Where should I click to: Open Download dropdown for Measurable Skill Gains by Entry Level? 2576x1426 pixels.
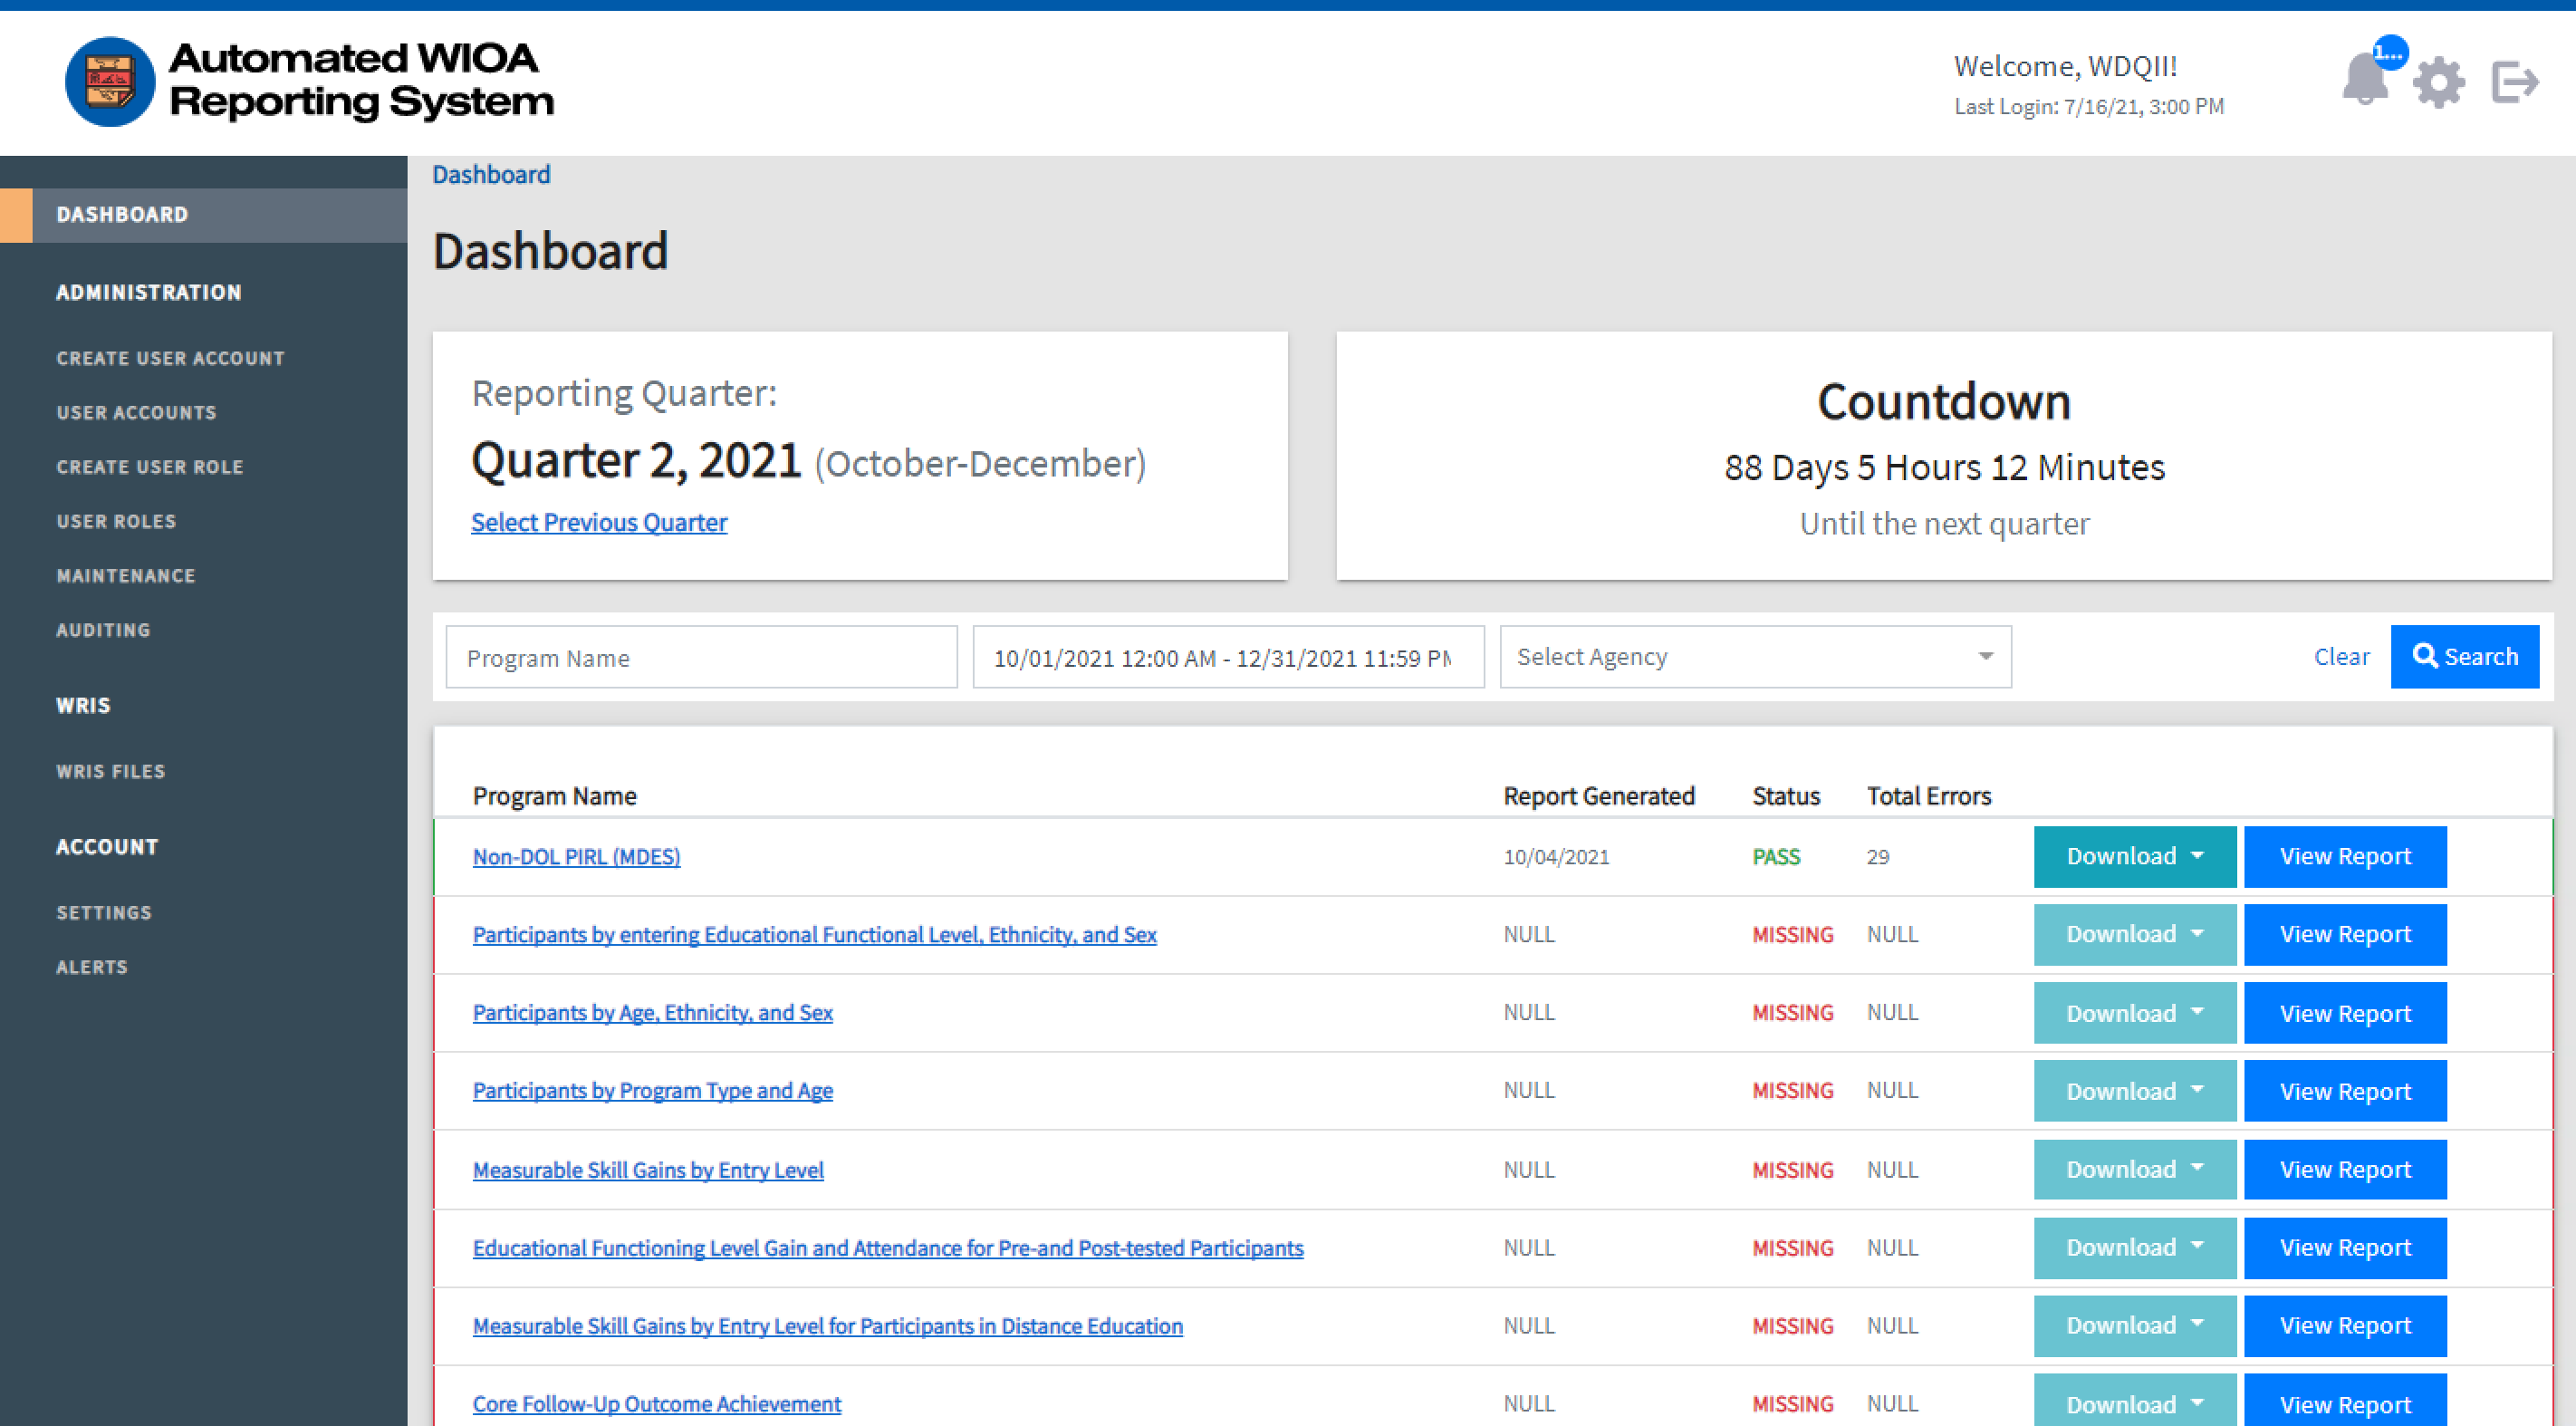(x=2134, y=1170)
